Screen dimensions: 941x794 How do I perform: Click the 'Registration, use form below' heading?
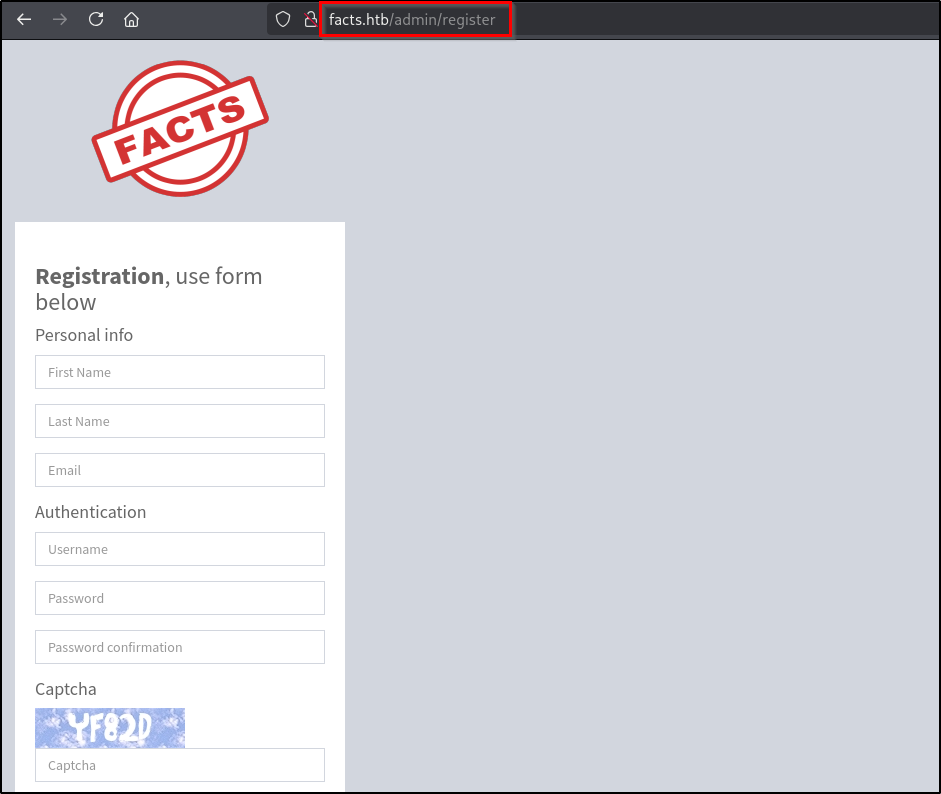tap(149, 289)
